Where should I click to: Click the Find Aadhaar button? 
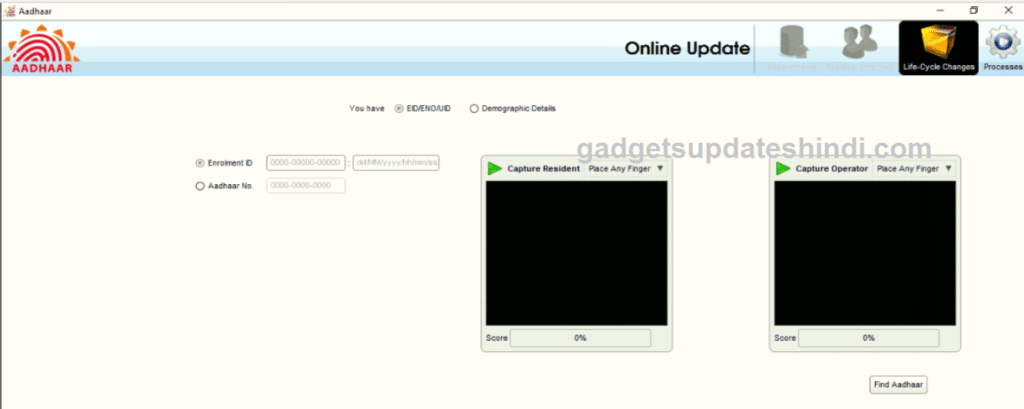coord(899,385)
